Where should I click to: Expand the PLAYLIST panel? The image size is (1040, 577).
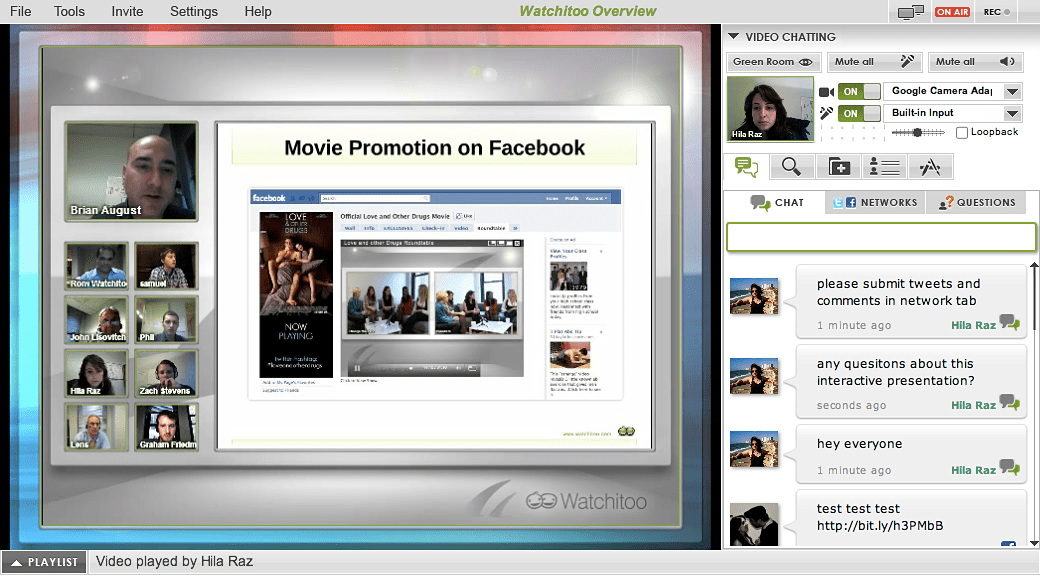(x=44, y=562)
